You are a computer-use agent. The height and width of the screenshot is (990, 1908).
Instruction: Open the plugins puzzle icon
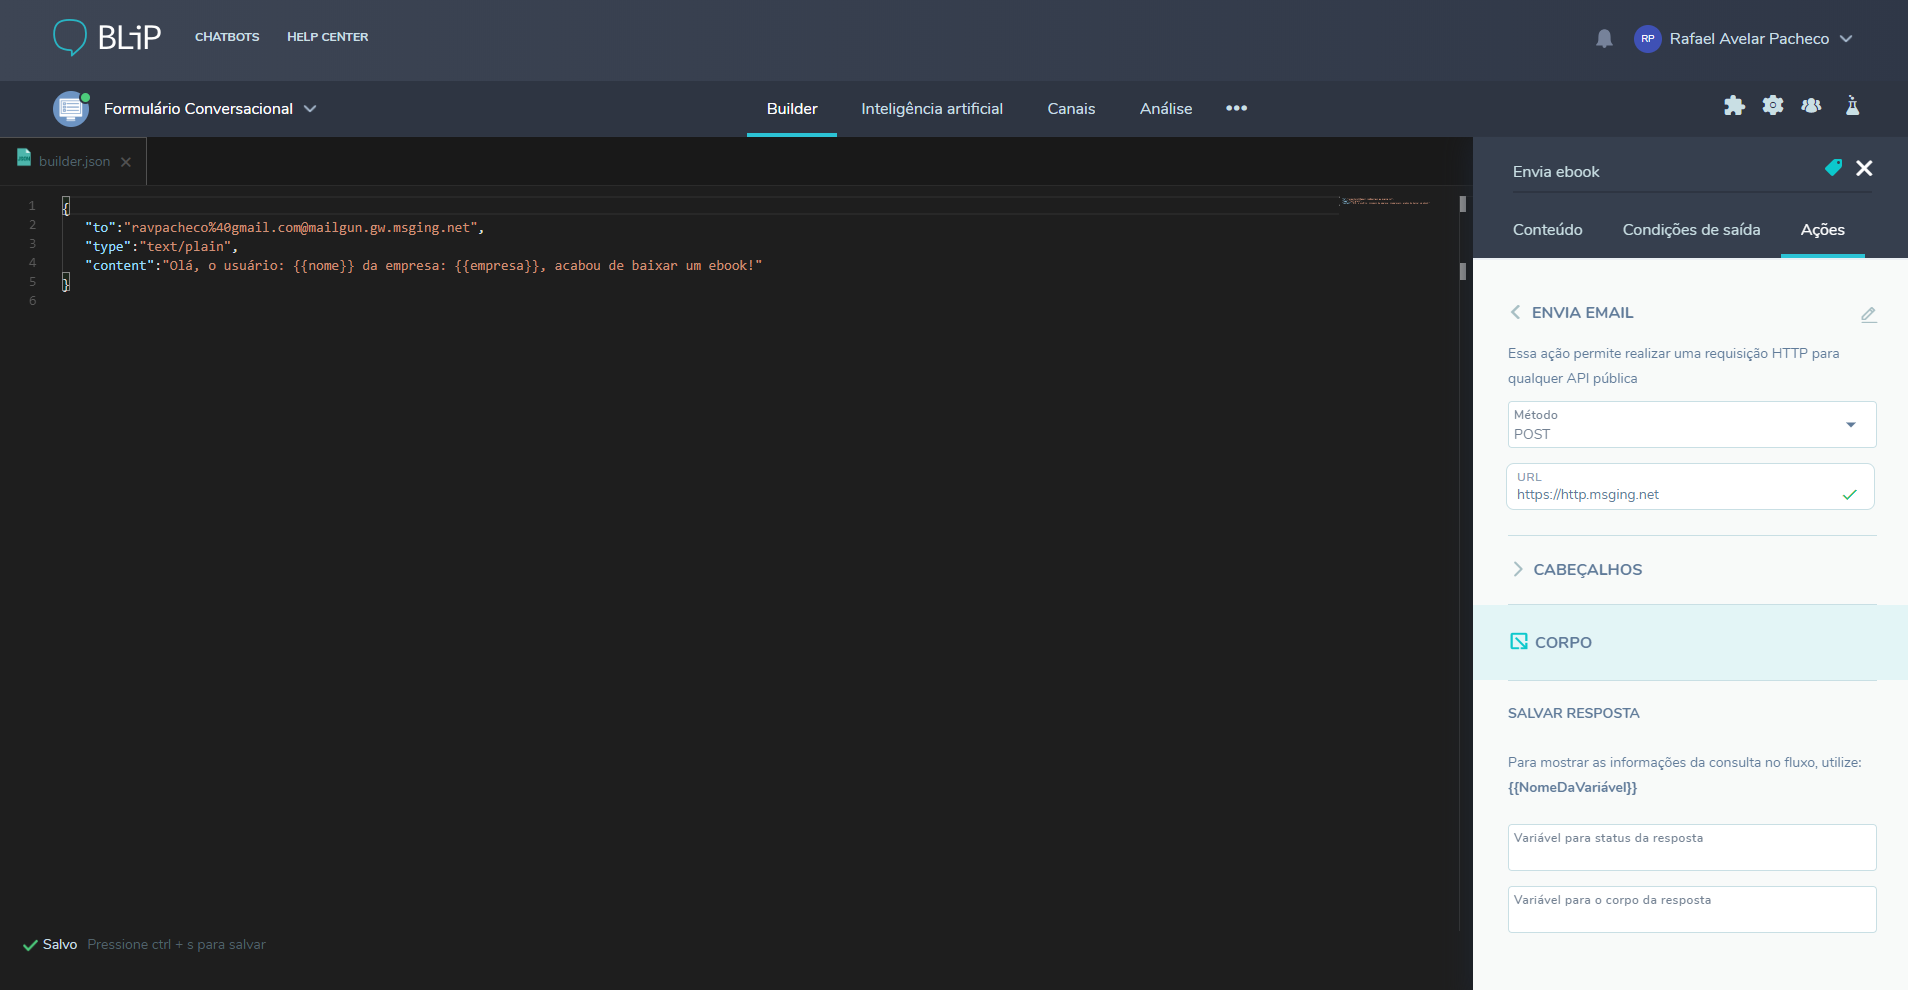tap(1734, 105)
